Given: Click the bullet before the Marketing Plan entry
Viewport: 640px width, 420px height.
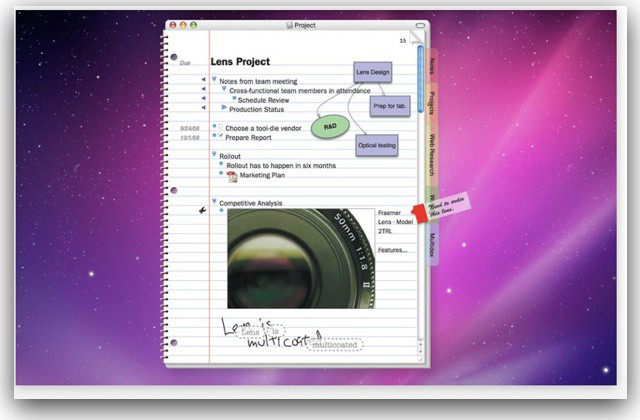Looking at the screenshot, I should (221, 173).
